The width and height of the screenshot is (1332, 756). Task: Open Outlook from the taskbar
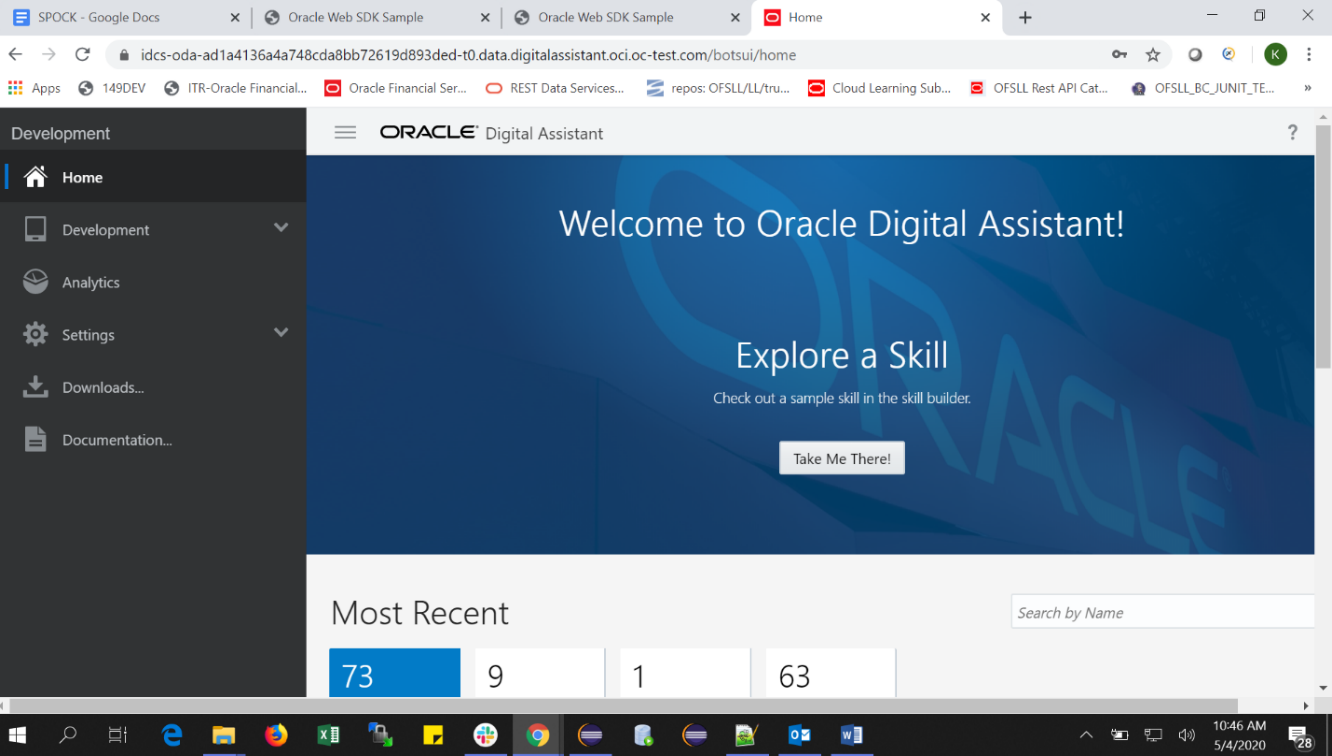coord(799,735)
